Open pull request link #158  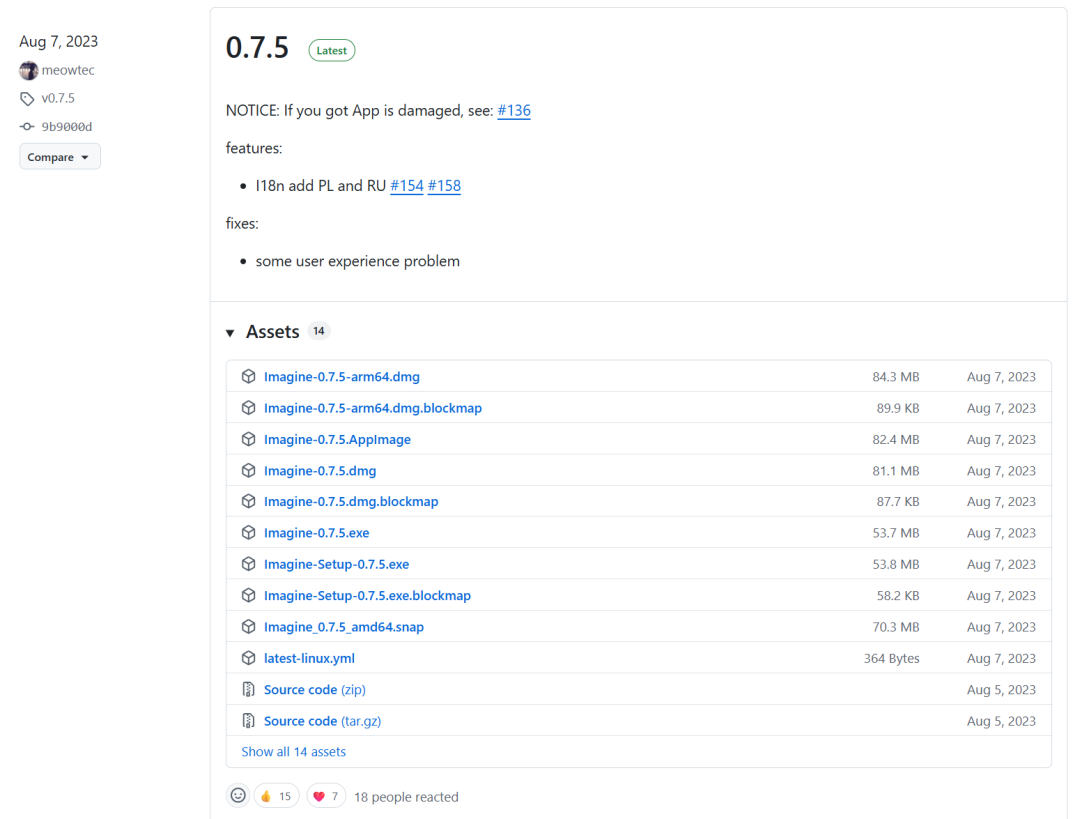tap(444, 186)
